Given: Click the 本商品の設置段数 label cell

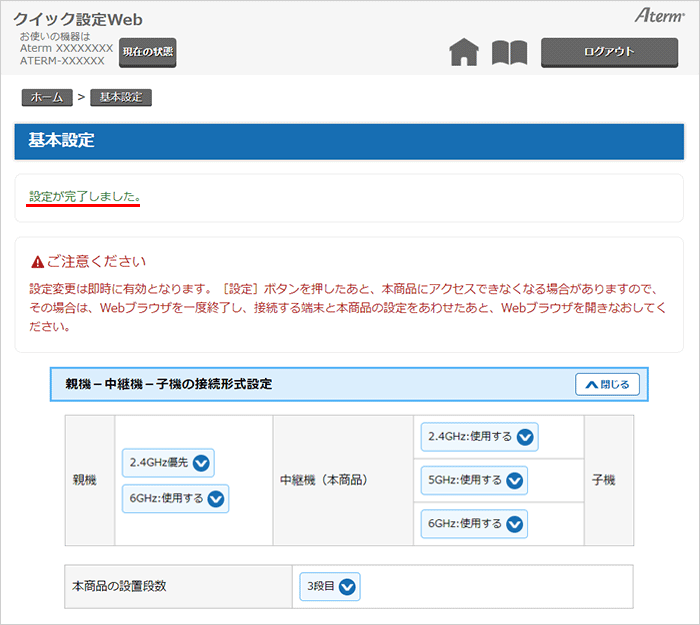Looking at the screenshot, I should (120, 586).
